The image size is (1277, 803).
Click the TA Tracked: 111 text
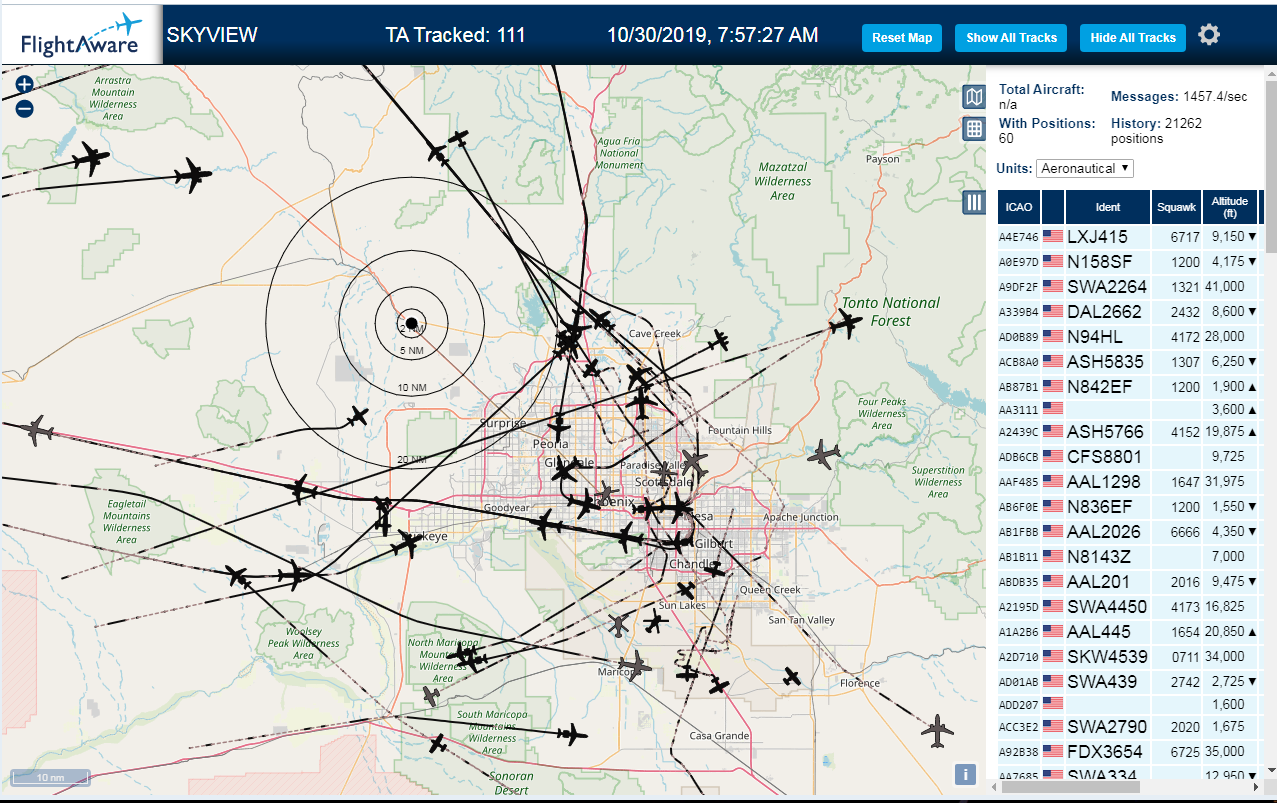[455, 35]
